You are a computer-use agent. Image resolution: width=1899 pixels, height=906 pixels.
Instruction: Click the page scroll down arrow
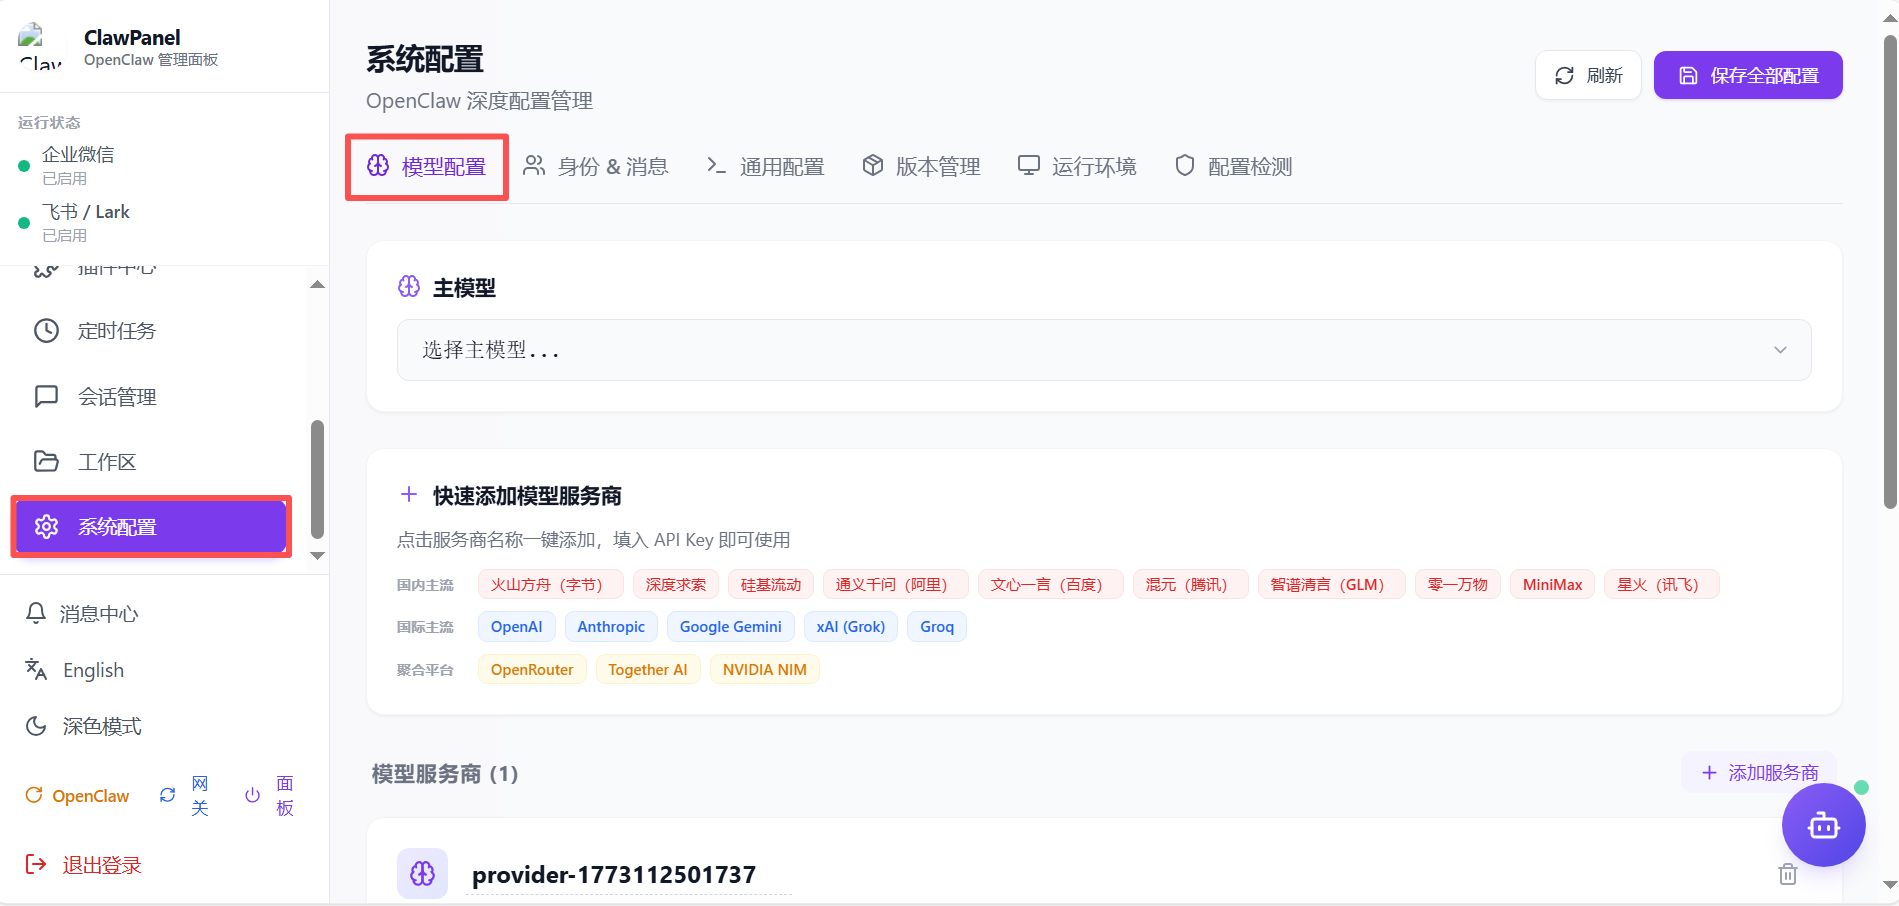(1890, 886)
